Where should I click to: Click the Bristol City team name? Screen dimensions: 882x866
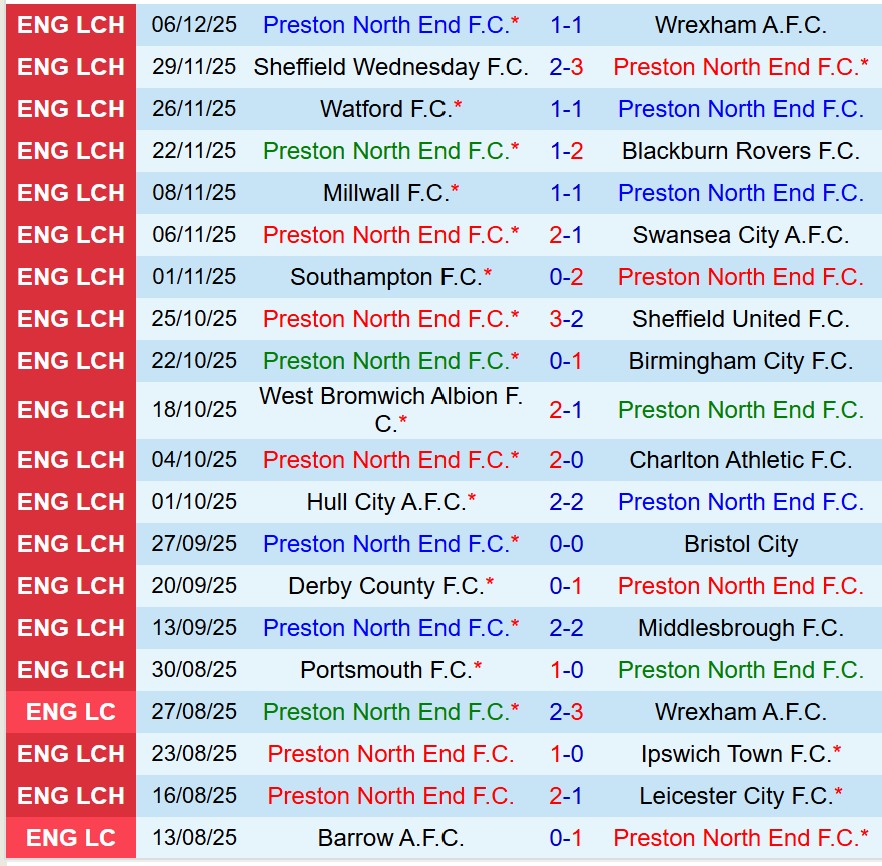click(x=740, y=544)
